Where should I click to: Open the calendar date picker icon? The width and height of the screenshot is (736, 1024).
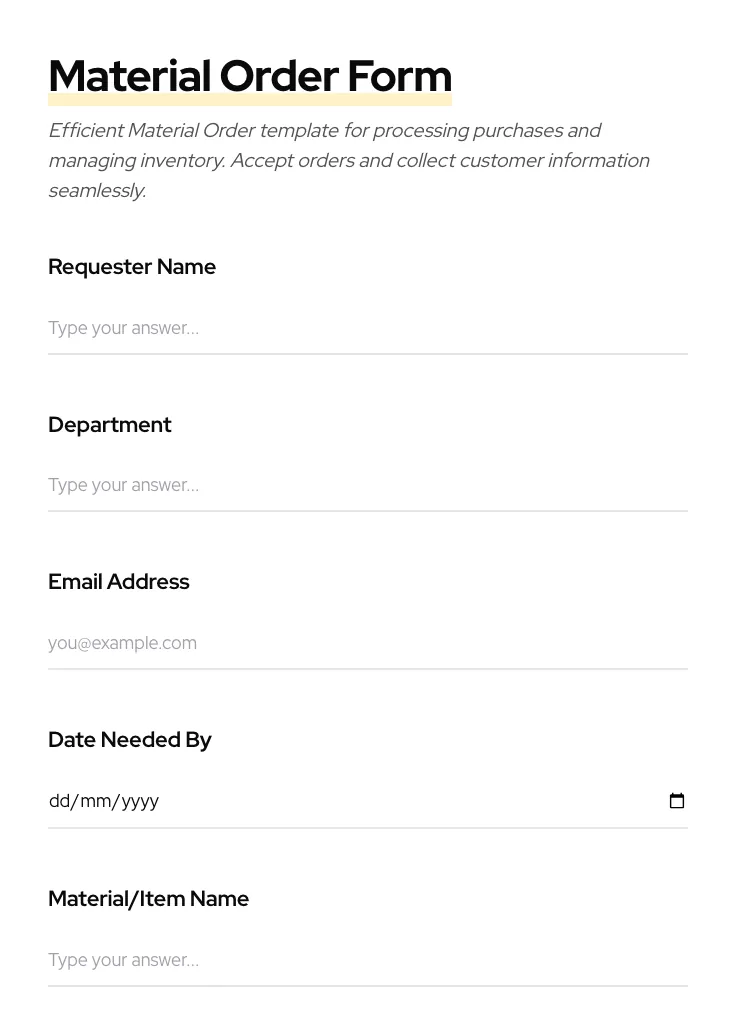point(677,801)
